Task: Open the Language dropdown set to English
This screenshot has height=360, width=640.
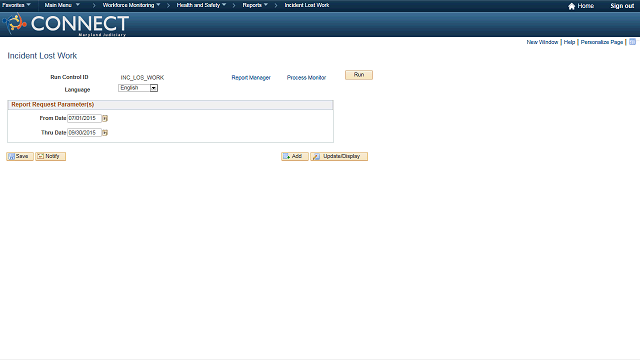Action: 138,88
